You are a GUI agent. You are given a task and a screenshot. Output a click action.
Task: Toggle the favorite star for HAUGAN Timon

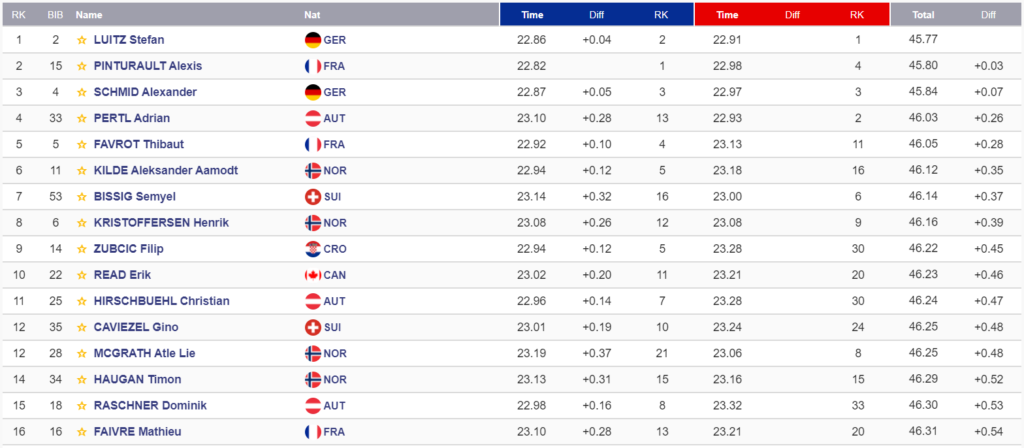click(82, 379)
